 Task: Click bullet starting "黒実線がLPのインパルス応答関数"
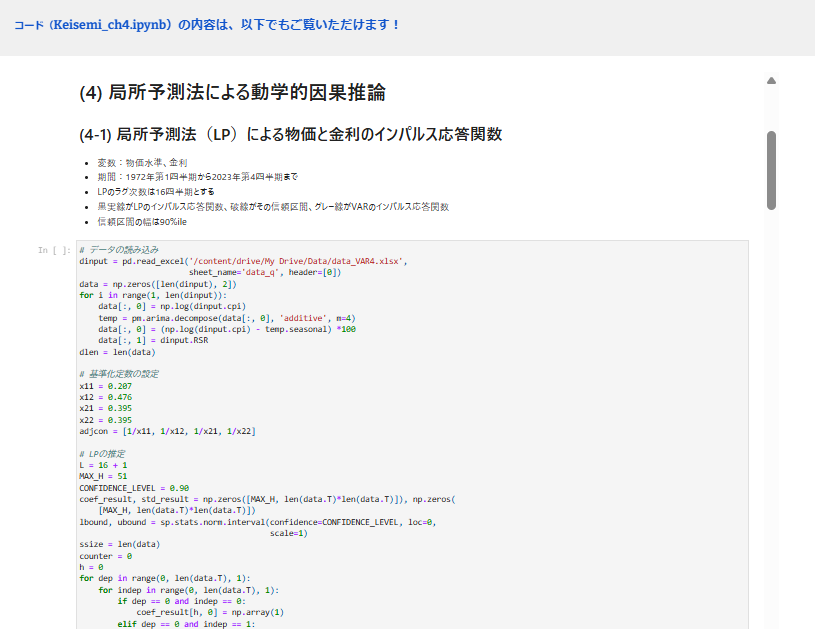tap(273, 207)
